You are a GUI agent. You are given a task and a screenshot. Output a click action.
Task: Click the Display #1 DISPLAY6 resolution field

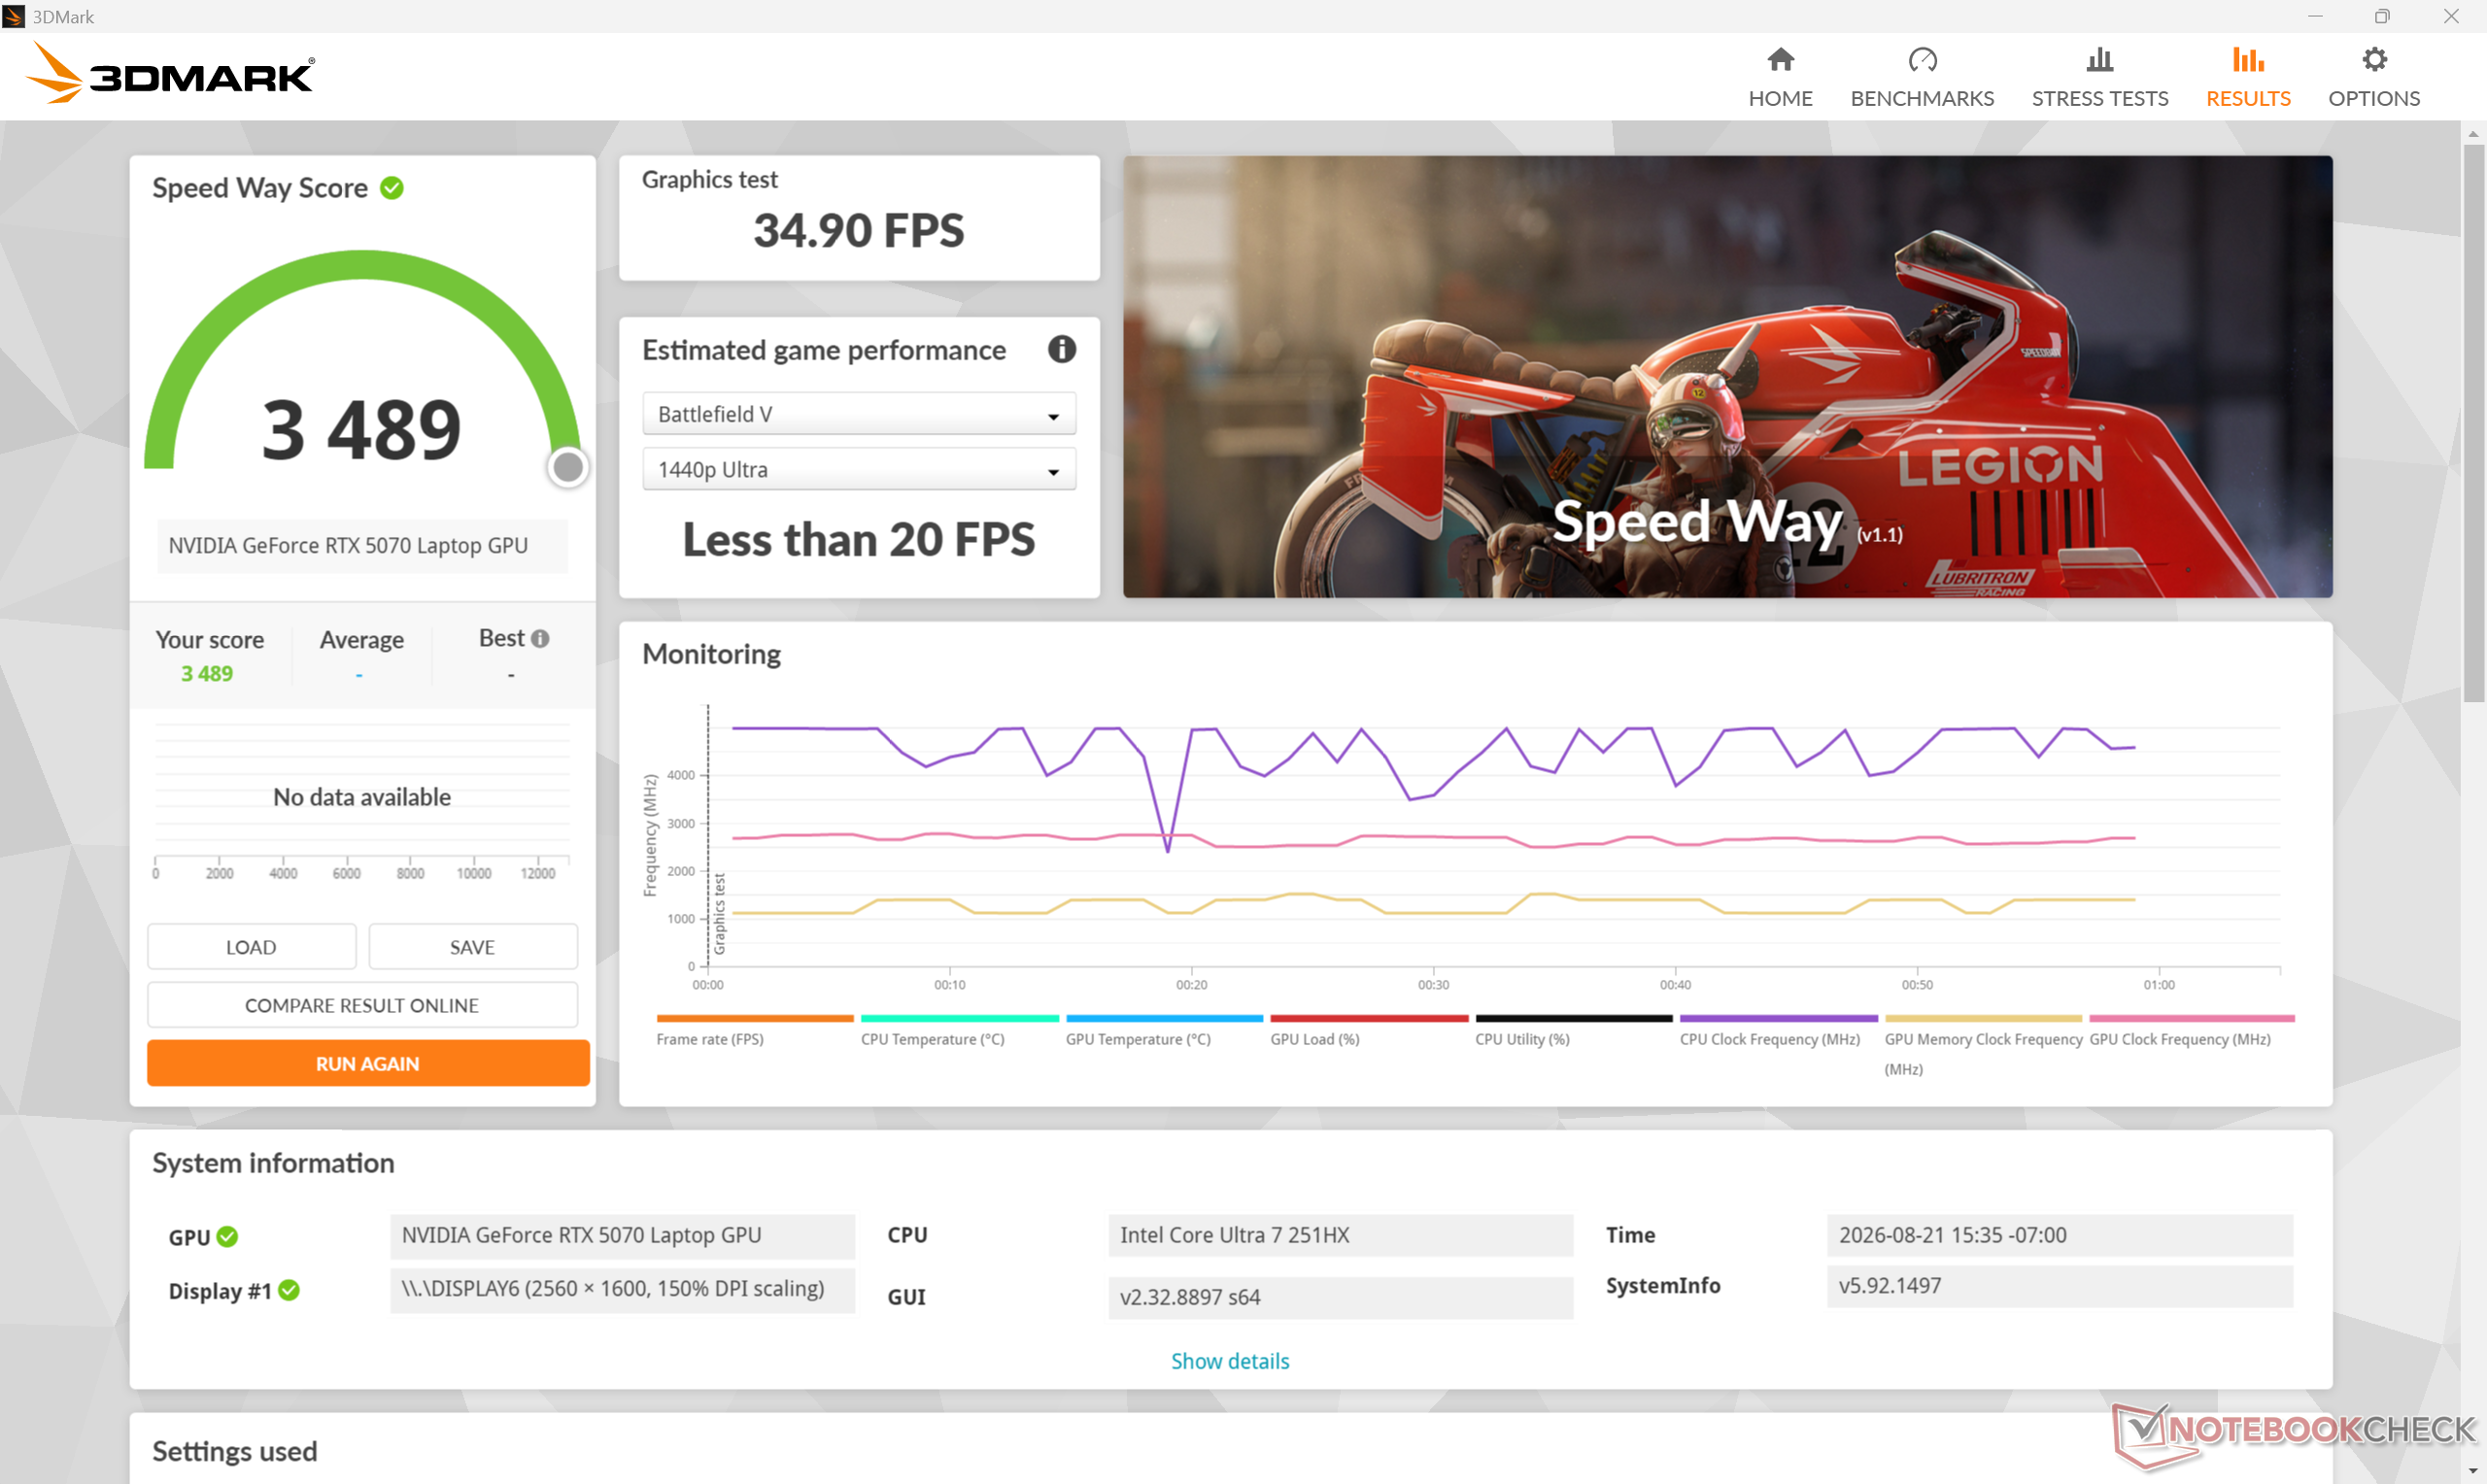(x=622, y=1290)
